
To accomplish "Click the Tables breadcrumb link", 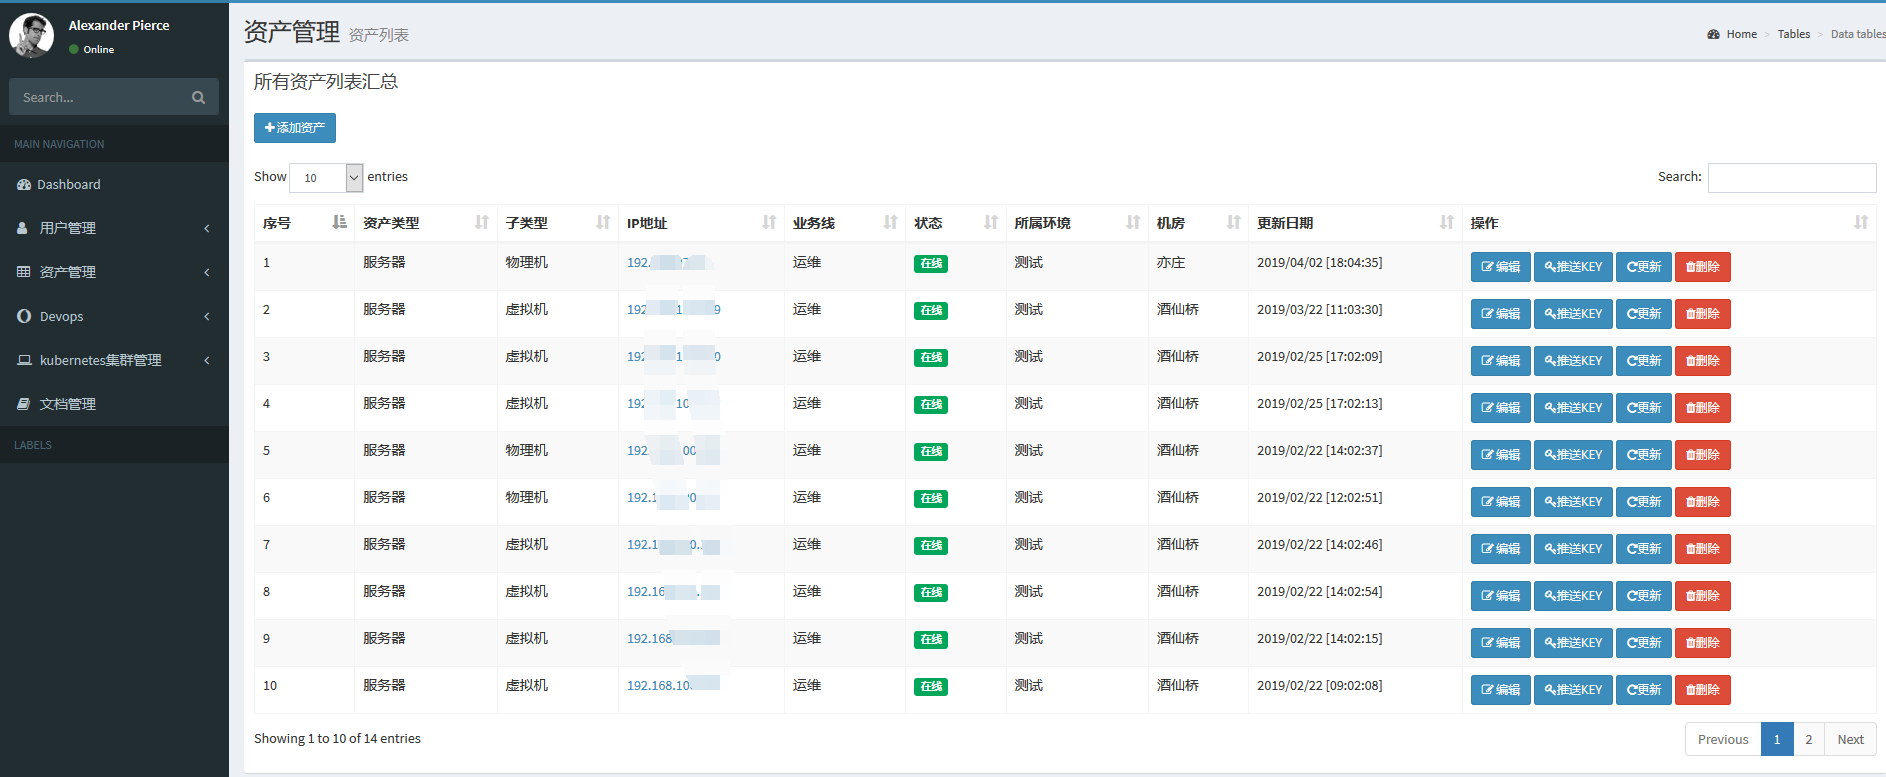I will click(x=1794, y=34).
